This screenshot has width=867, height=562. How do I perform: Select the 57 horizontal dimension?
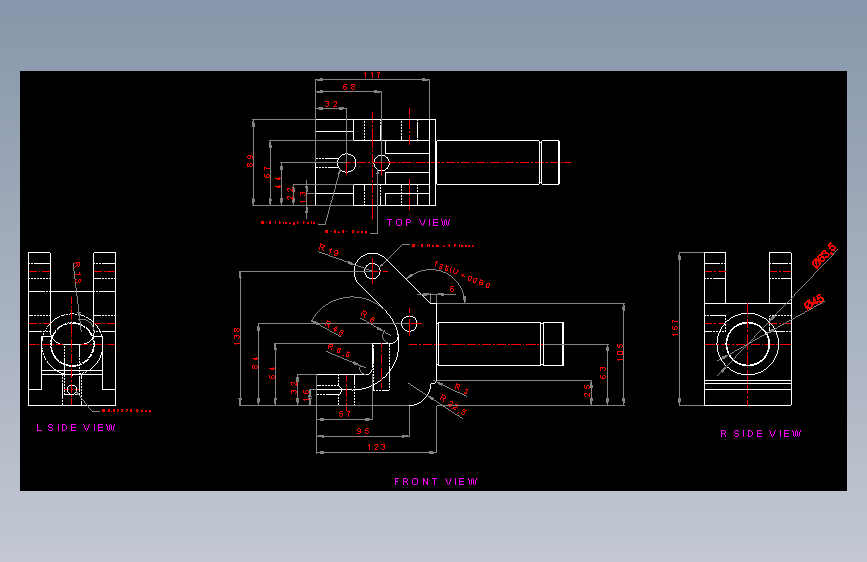click(x=345, y=414)
